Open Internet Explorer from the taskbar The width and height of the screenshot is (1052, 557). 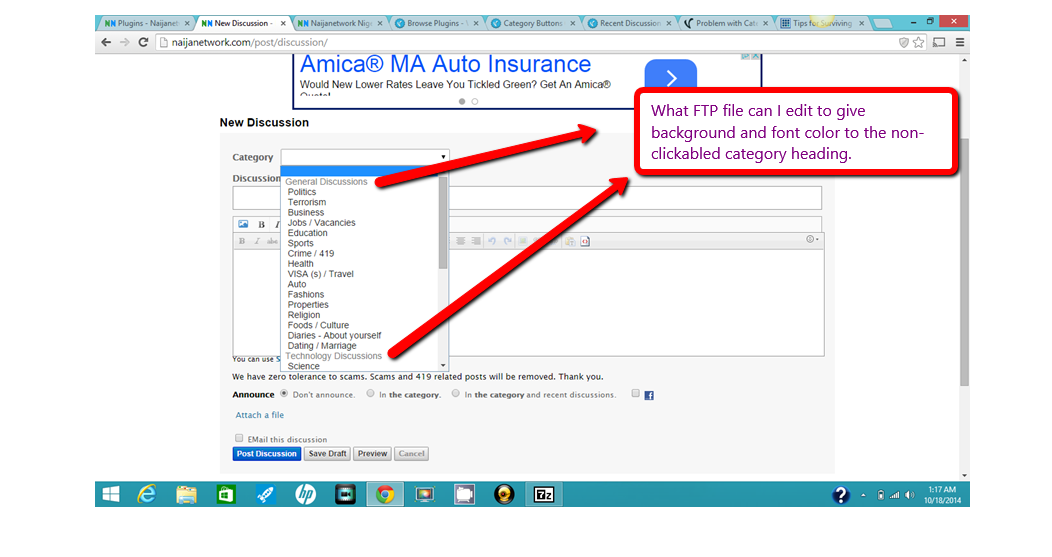pyautogui.click(x=147, y=495)
